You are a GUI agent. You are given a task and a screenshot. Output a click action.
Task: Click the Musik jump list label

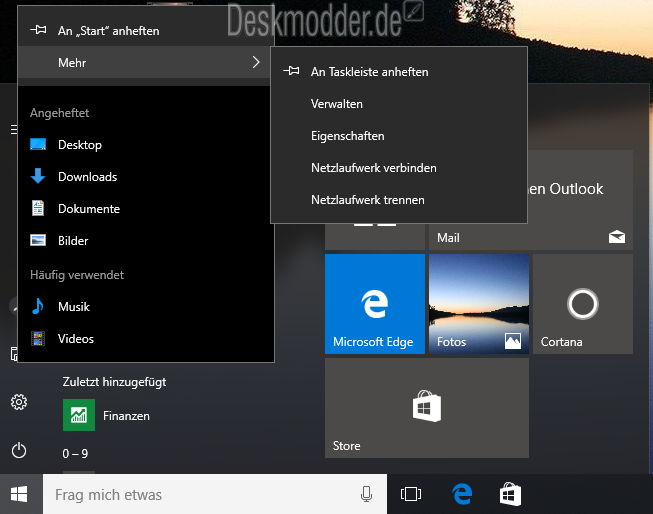(74, 307)
